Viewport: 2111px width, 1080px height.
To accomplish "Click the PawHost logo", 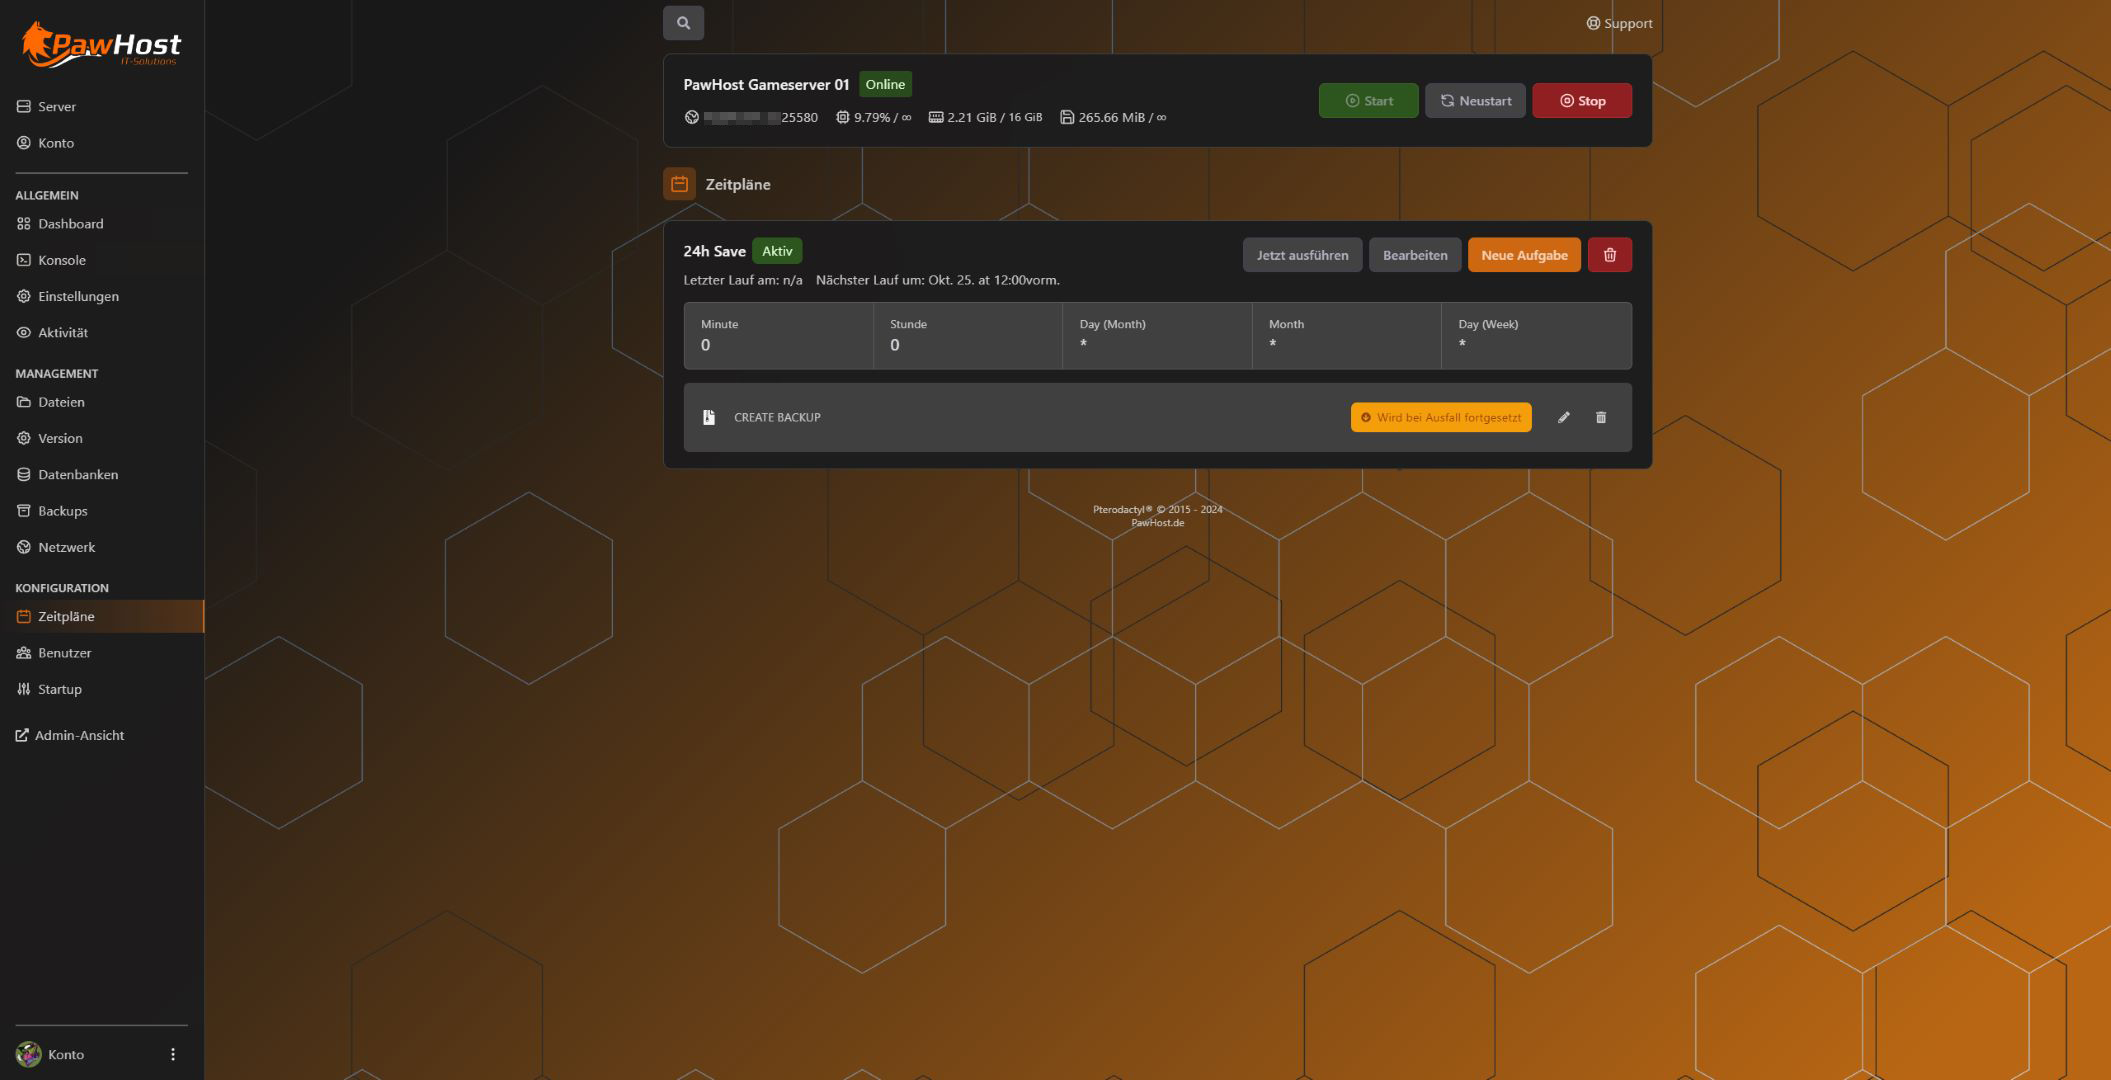I will (x=101, y=46).
